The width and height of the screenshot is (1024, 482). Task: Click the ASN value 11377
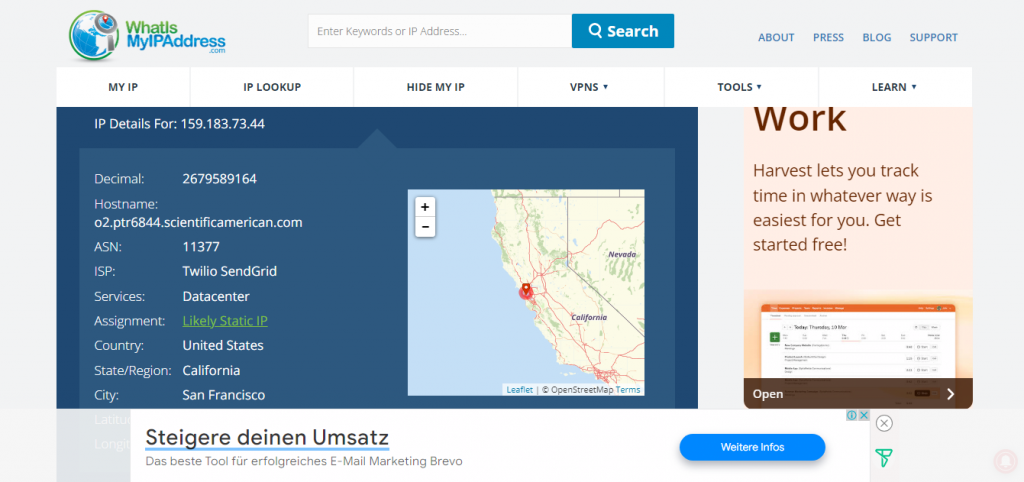[x=201, y=247]
